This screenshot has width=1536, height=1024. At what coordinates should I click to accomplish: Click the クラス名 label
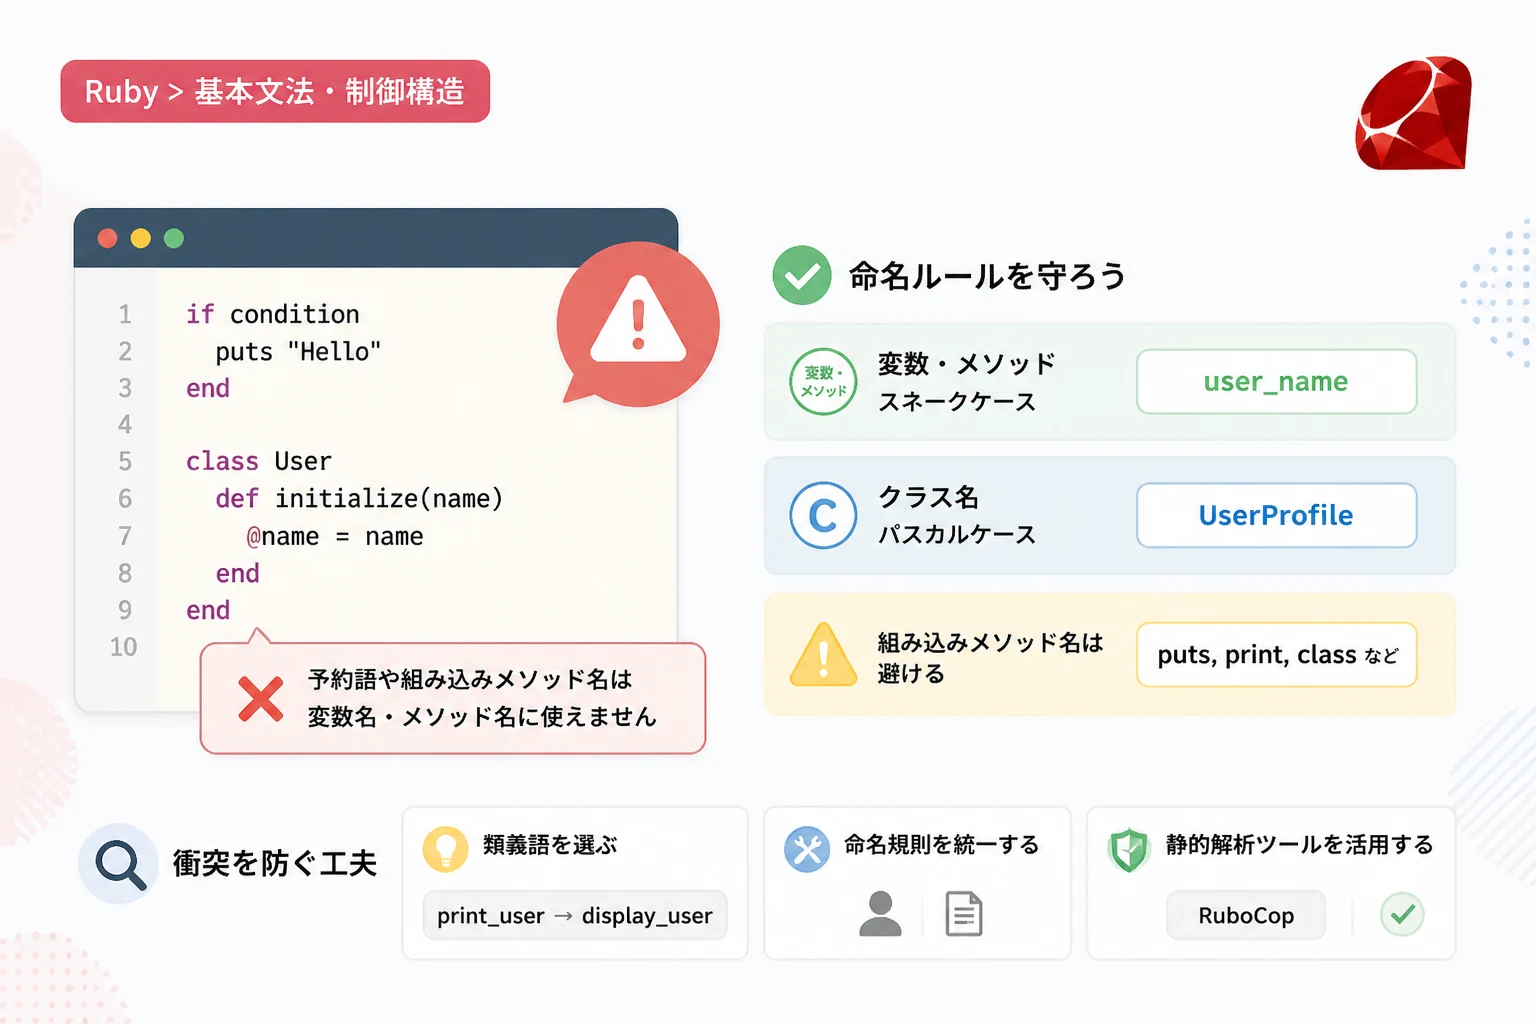click(x=928, y=497)
